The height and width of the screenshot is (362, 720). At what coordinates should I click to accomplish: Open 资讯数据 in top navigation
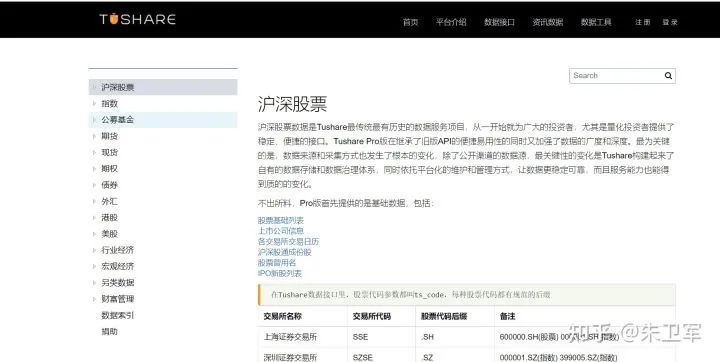(x=547, y=22)
